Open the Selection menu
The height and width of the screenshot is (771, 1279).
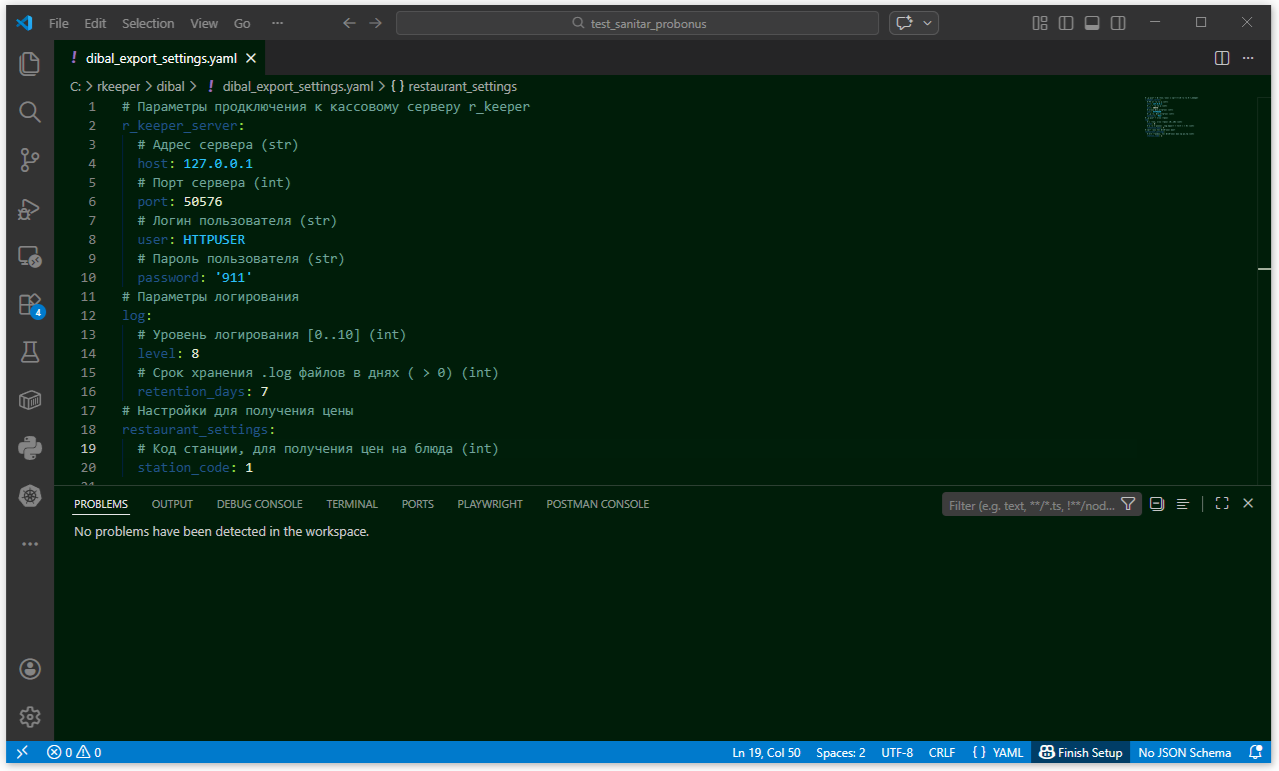pyautogui.click(x=148, y=23)
